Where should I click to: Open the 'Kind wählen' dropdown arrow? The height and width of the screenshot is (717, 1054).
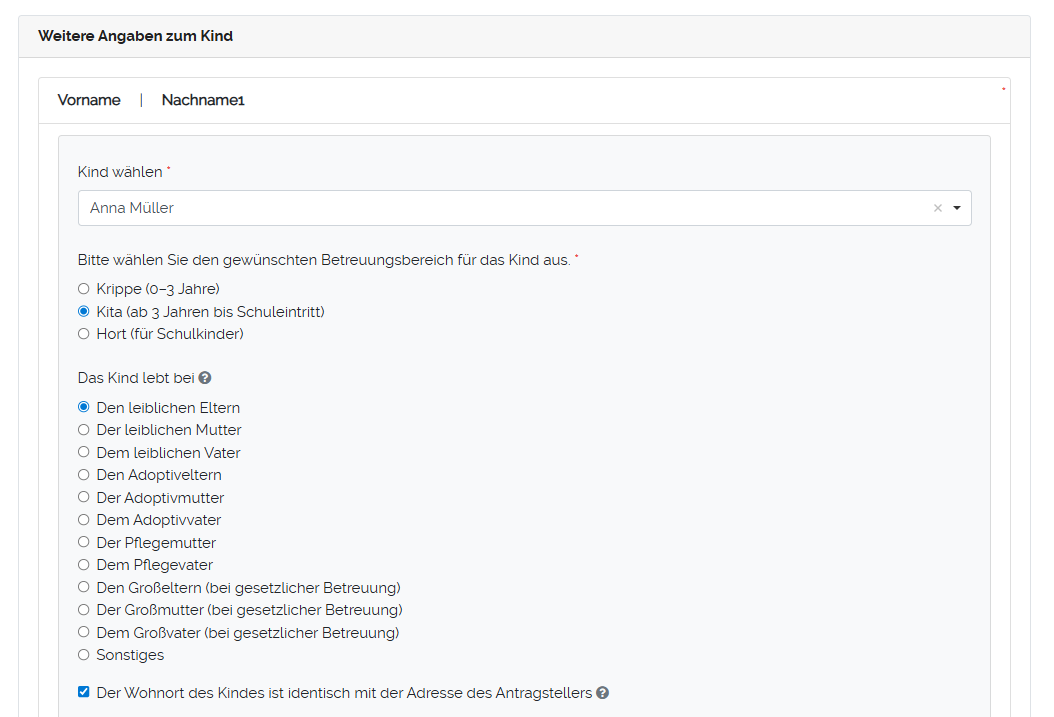957,208
